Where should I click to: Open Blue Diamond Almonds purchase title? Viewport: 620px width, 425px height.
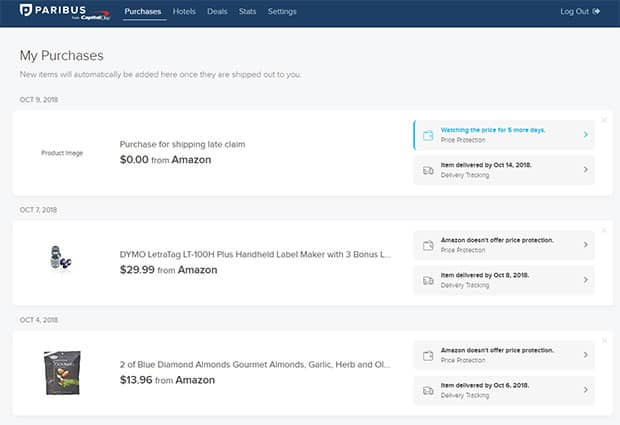tap(255, 365)
